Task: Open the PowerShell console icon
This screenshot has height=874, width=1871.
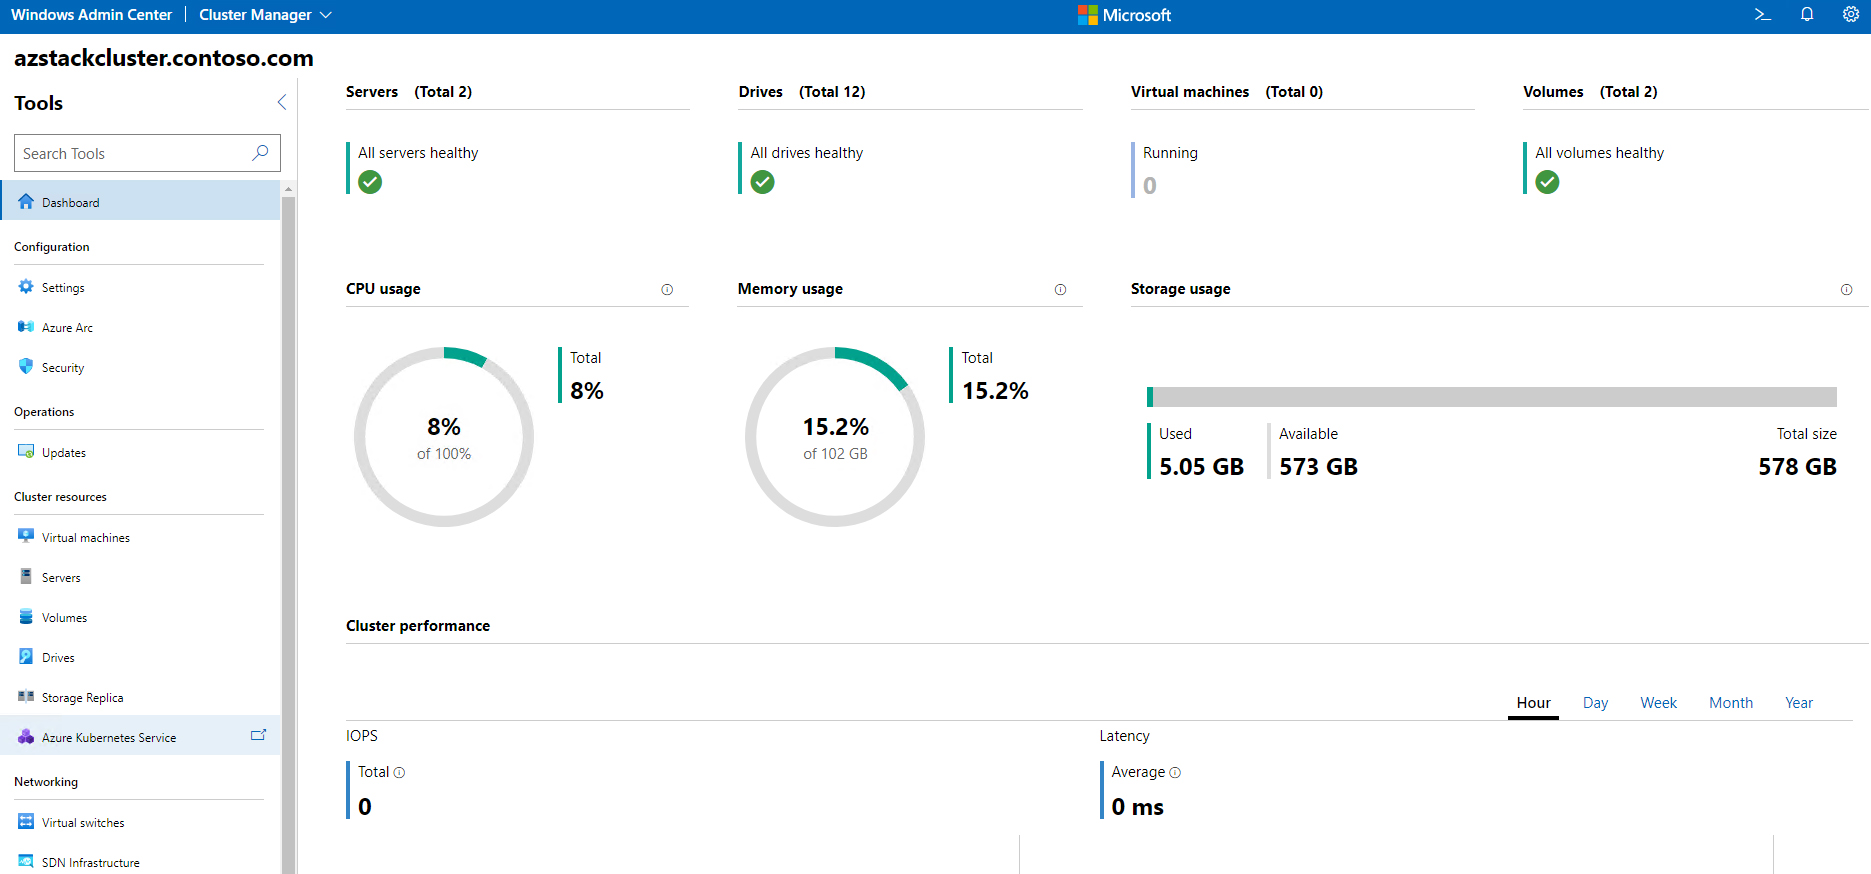Action: 1762,15
